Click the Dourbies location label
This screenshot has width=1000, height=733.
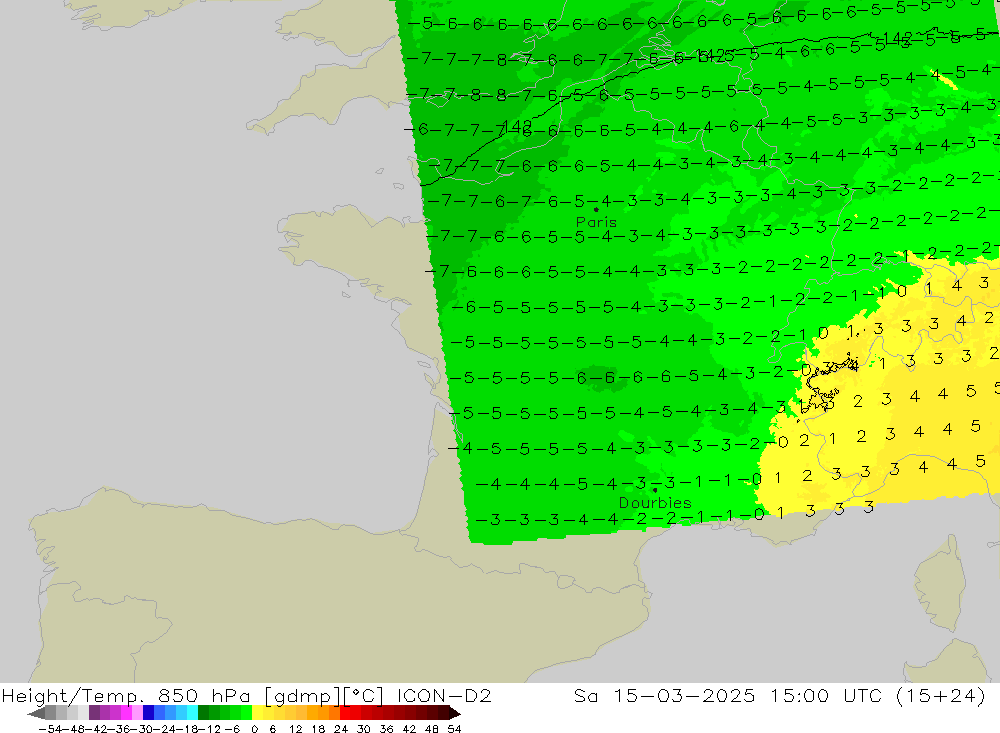[x=655, y=503]
